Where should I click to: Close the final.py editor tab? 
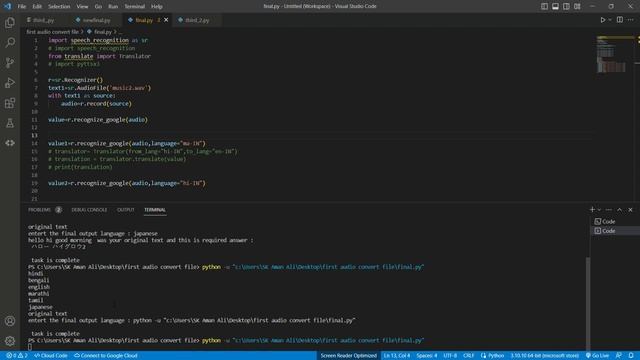click(166, 20)
